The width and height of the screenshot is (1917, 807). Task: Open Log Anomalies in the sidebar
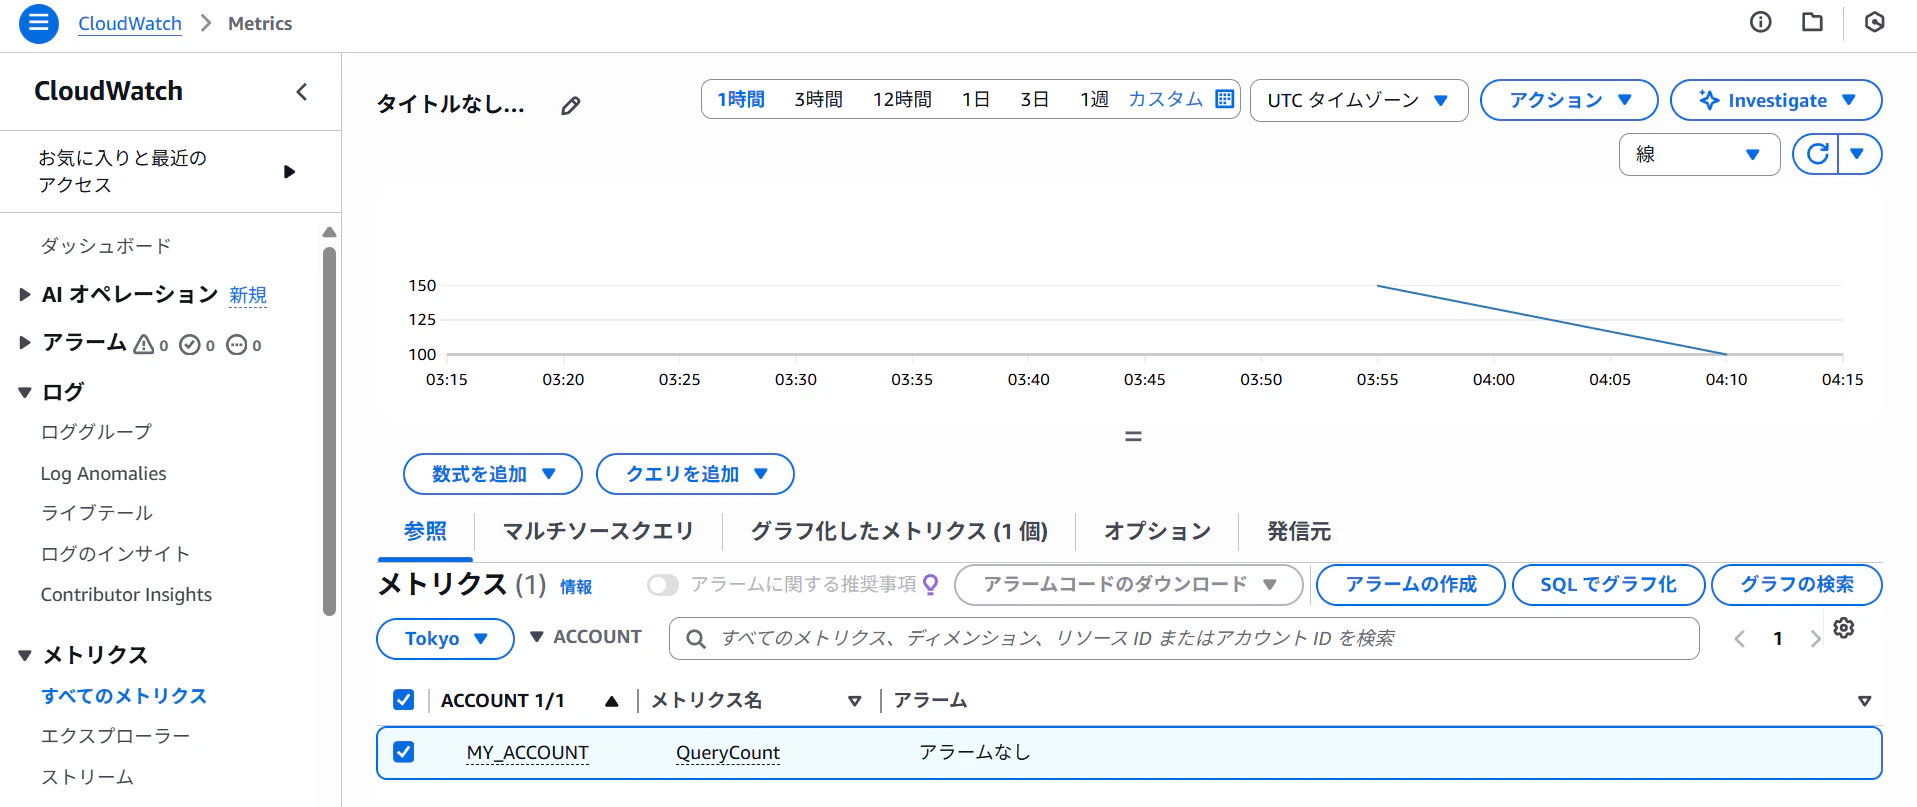(x=103, y=473)
